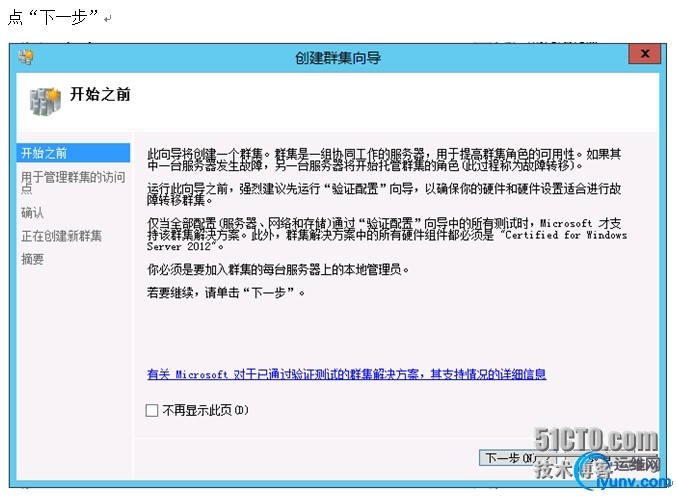Click the sentence 若要继续，请单击“下一步”
Screen dimensions: 677x498
tap(225, 293)
